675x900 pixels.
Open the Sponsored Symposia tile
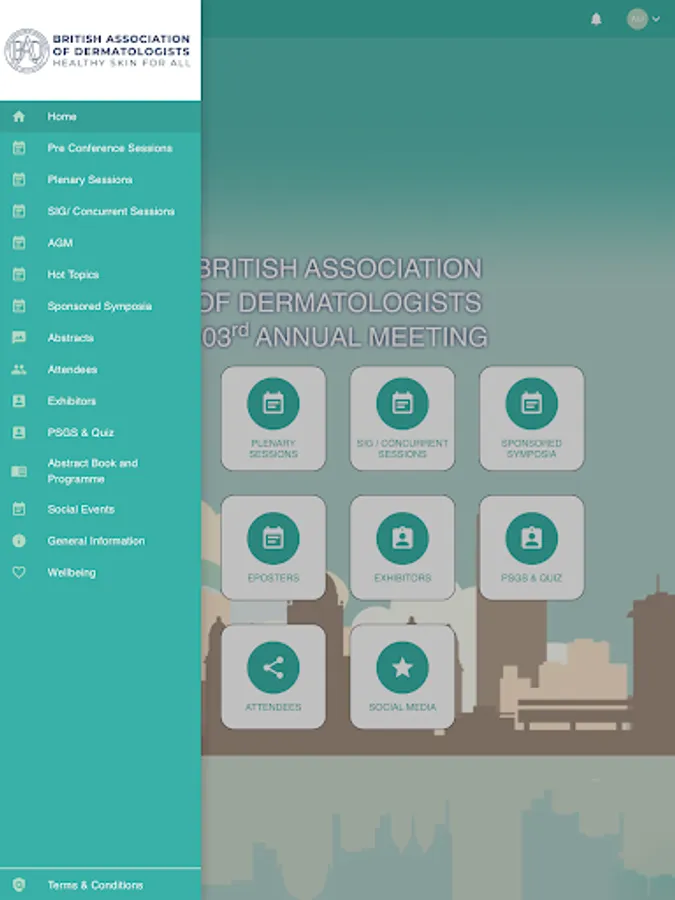[x=532, y=418]
